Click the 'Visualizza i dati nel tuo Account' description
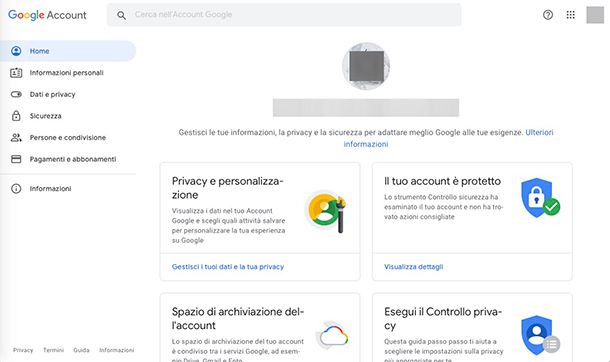This screenshot has height=362, width=610. (228, 226)
